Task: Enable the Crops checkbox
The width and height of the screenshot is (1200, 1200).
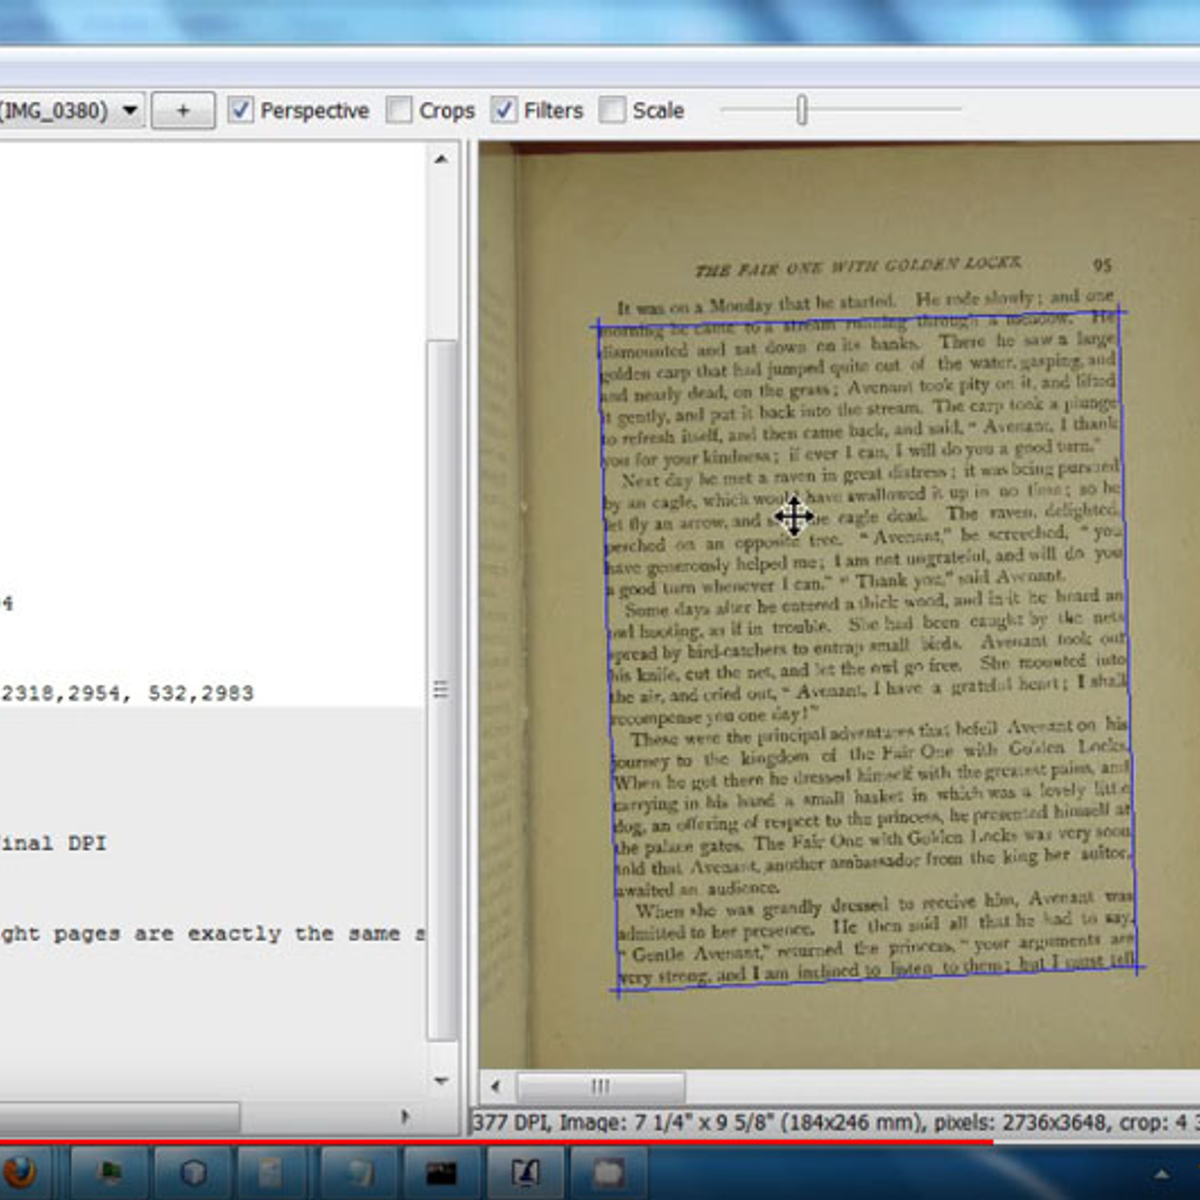Action: [x=399, y=110]
